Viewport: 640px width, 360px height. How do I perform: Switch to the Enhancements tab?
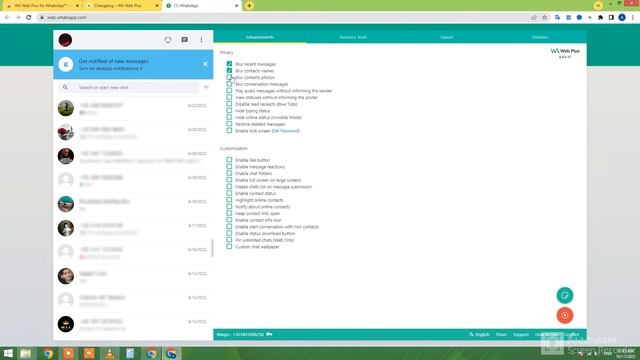260,37
